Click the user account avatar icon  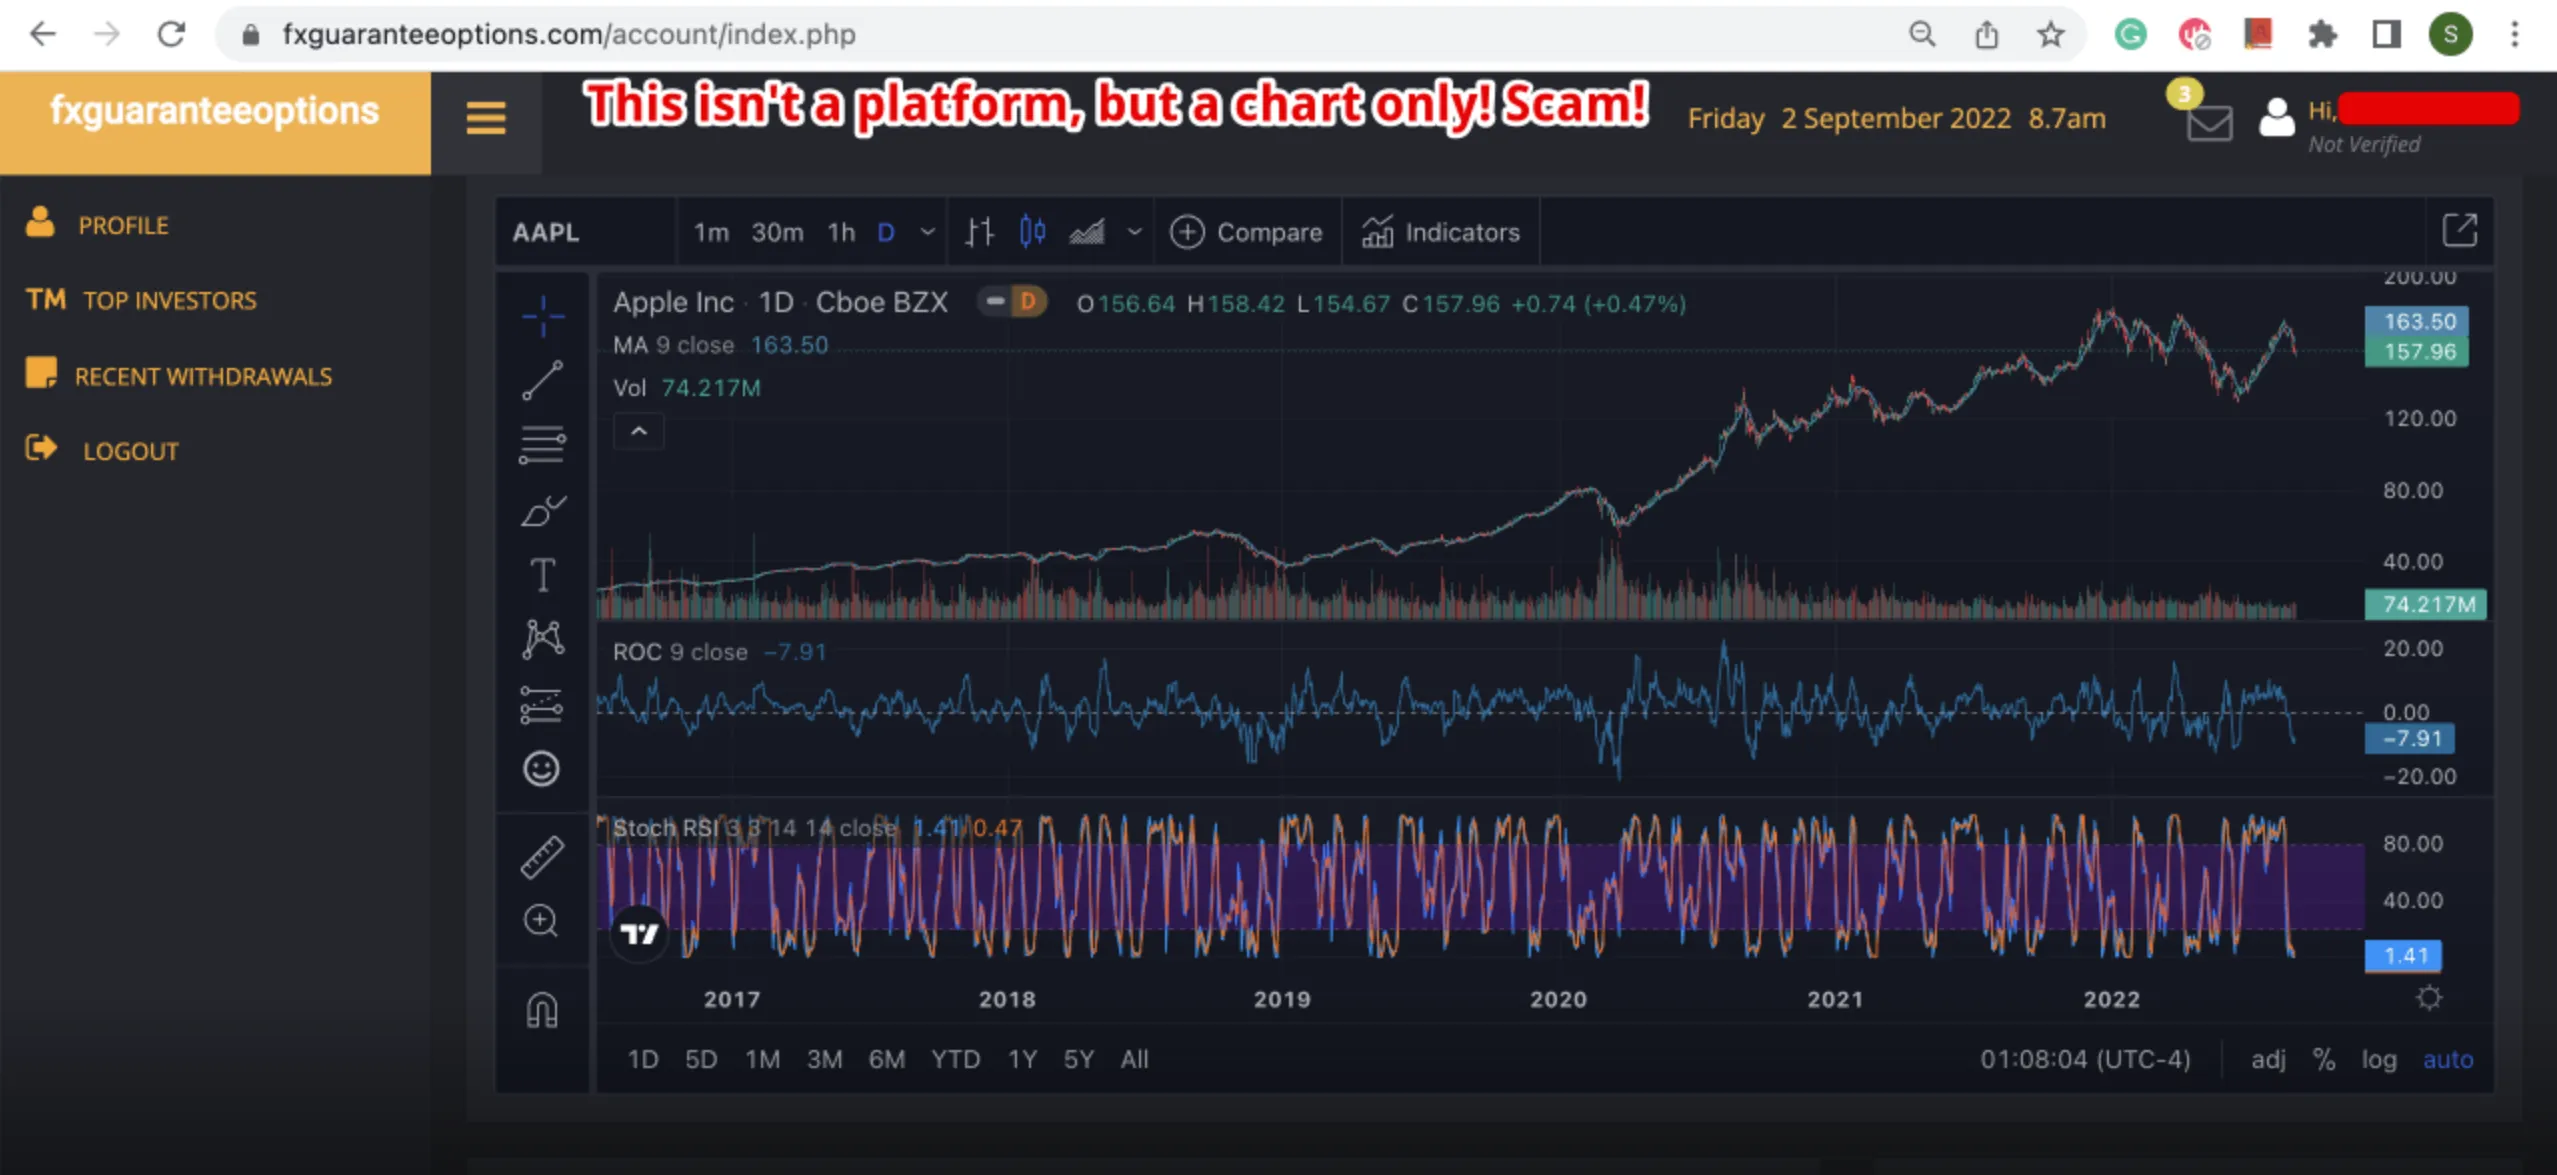click(2277, 118)
